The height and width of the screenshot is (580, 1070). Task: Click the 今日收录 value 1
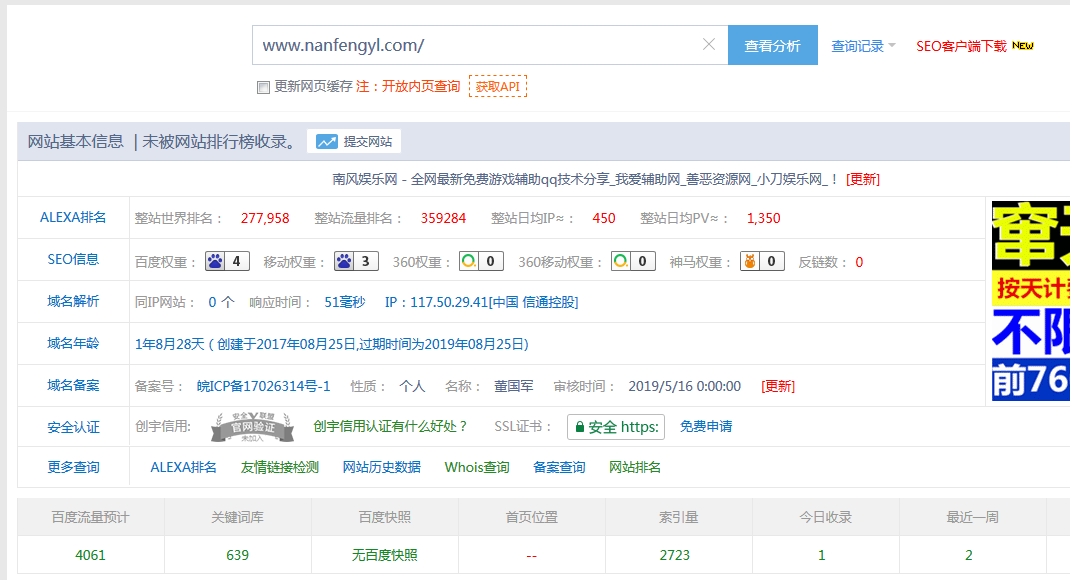pyautogui.click(x=822, y=555)
